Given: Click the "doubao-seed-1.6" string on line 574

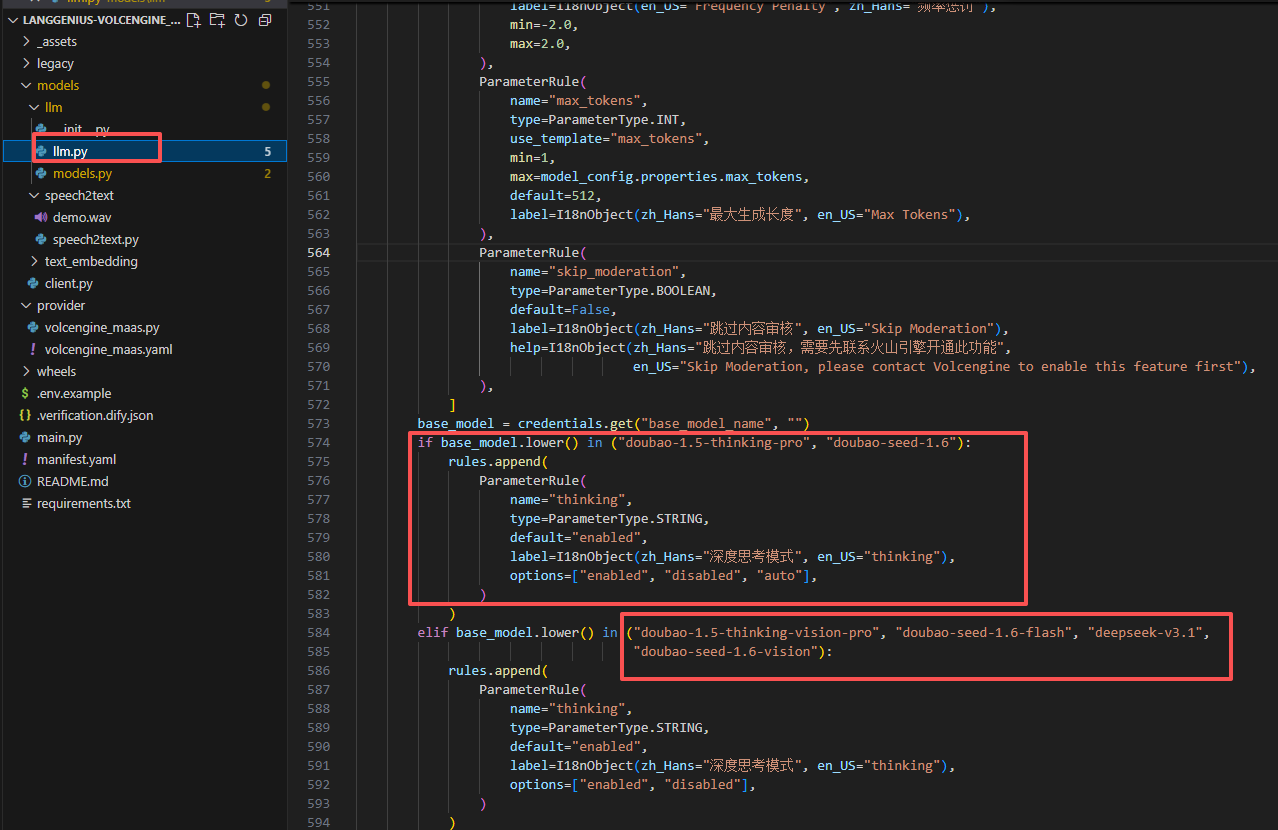Looking at the screenshot, I should (894, 442).
